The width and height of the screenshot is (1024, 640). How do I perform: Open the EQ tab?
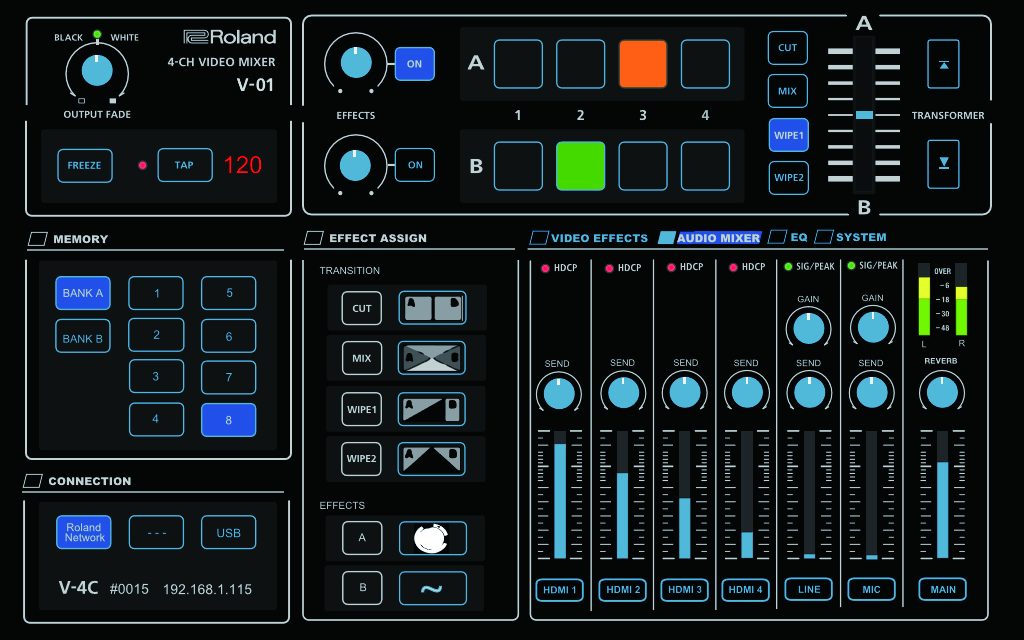(788, 237)
